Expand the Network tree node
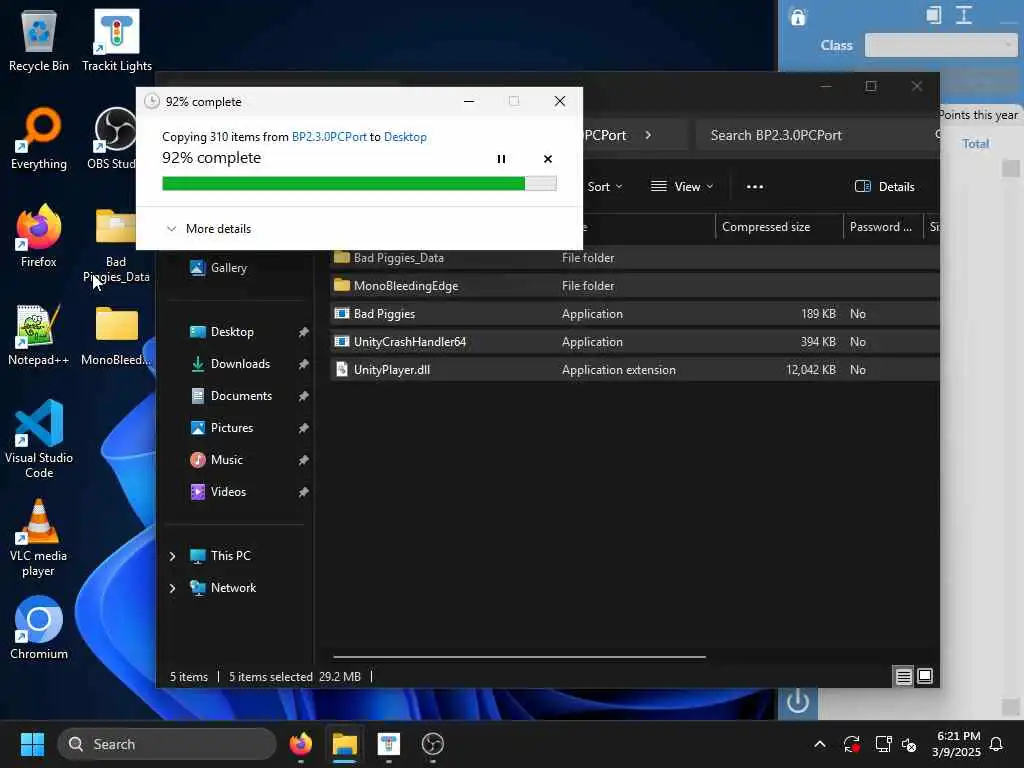Screen dimensions: 1024x768 coord(172,588)
